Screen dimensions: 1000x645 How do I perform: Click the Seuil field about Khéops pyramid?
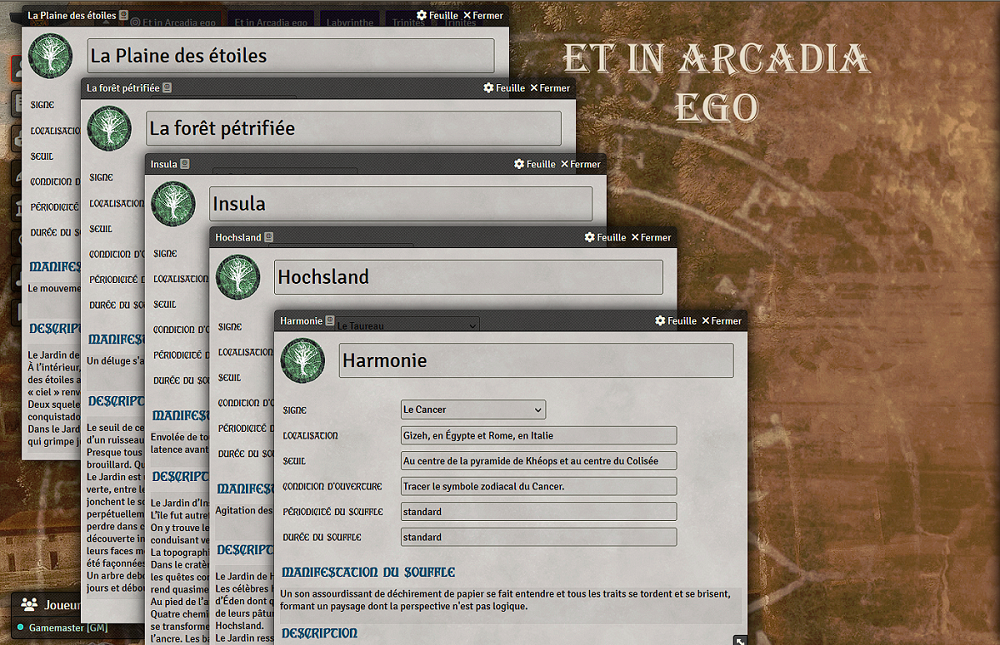538,461
